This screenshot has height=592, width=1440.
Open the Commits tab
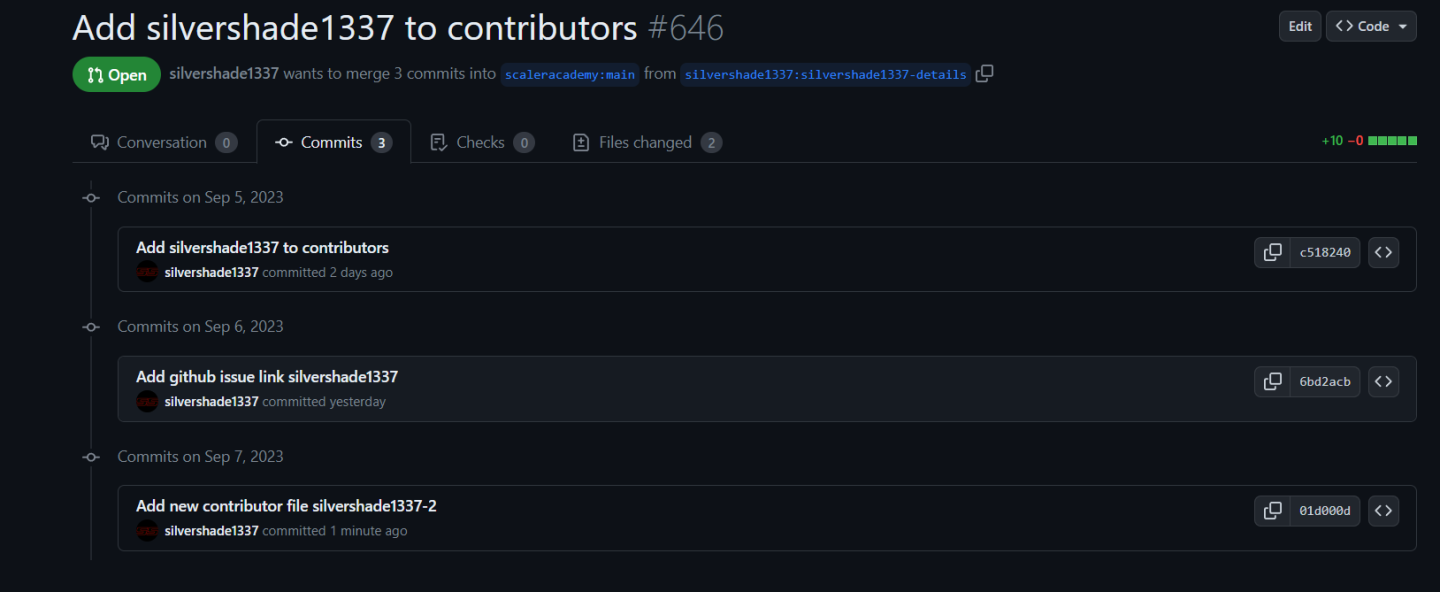333,141
